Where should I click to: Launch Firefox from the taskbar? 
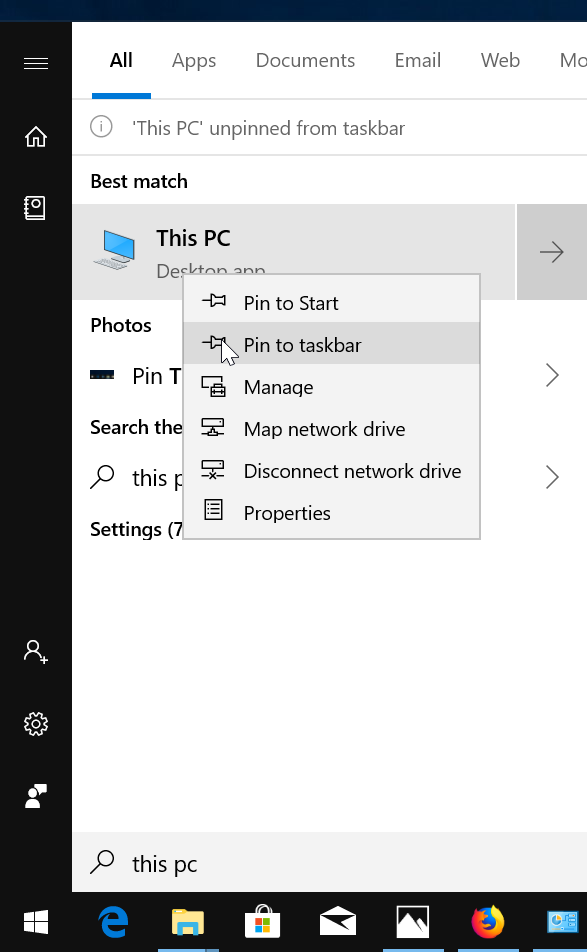(487, 921)
